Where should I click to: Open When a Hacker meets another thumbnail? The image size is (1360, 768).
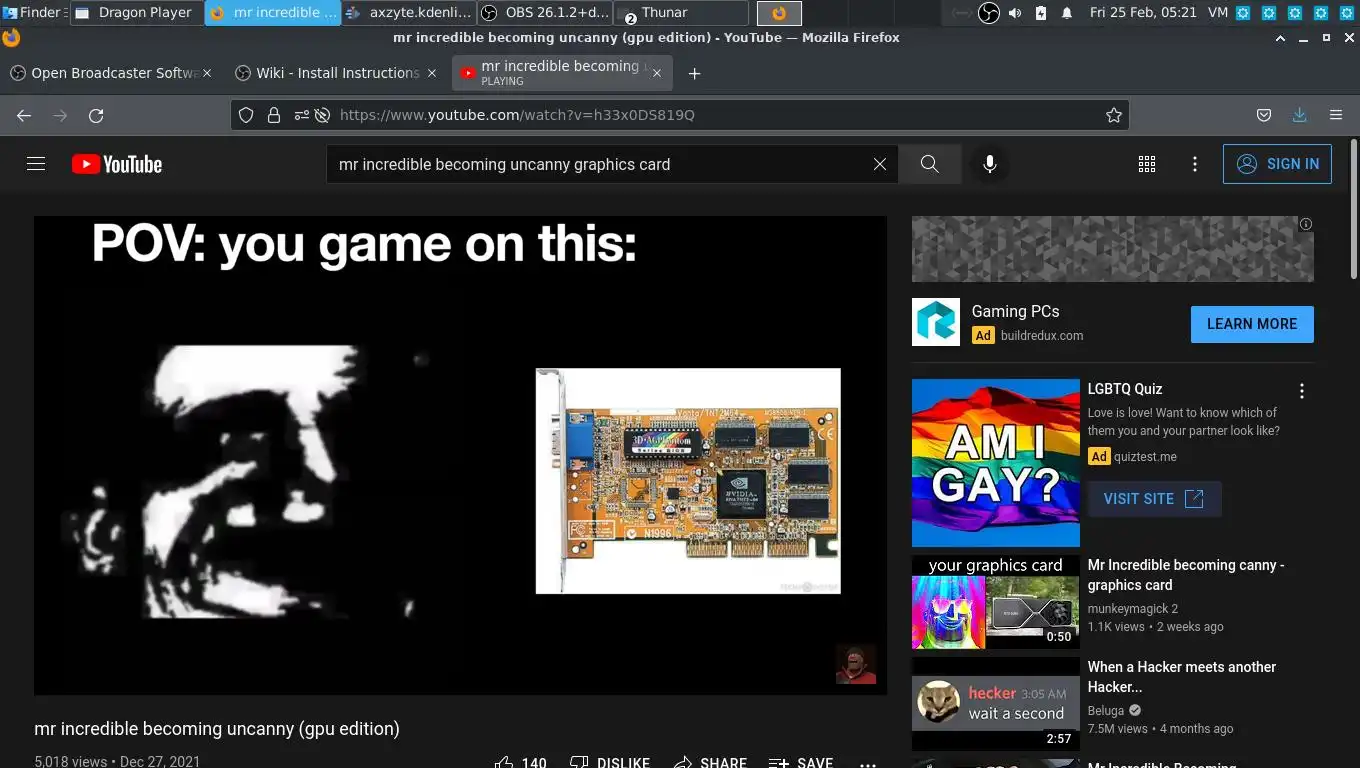(x=996, y=704)
